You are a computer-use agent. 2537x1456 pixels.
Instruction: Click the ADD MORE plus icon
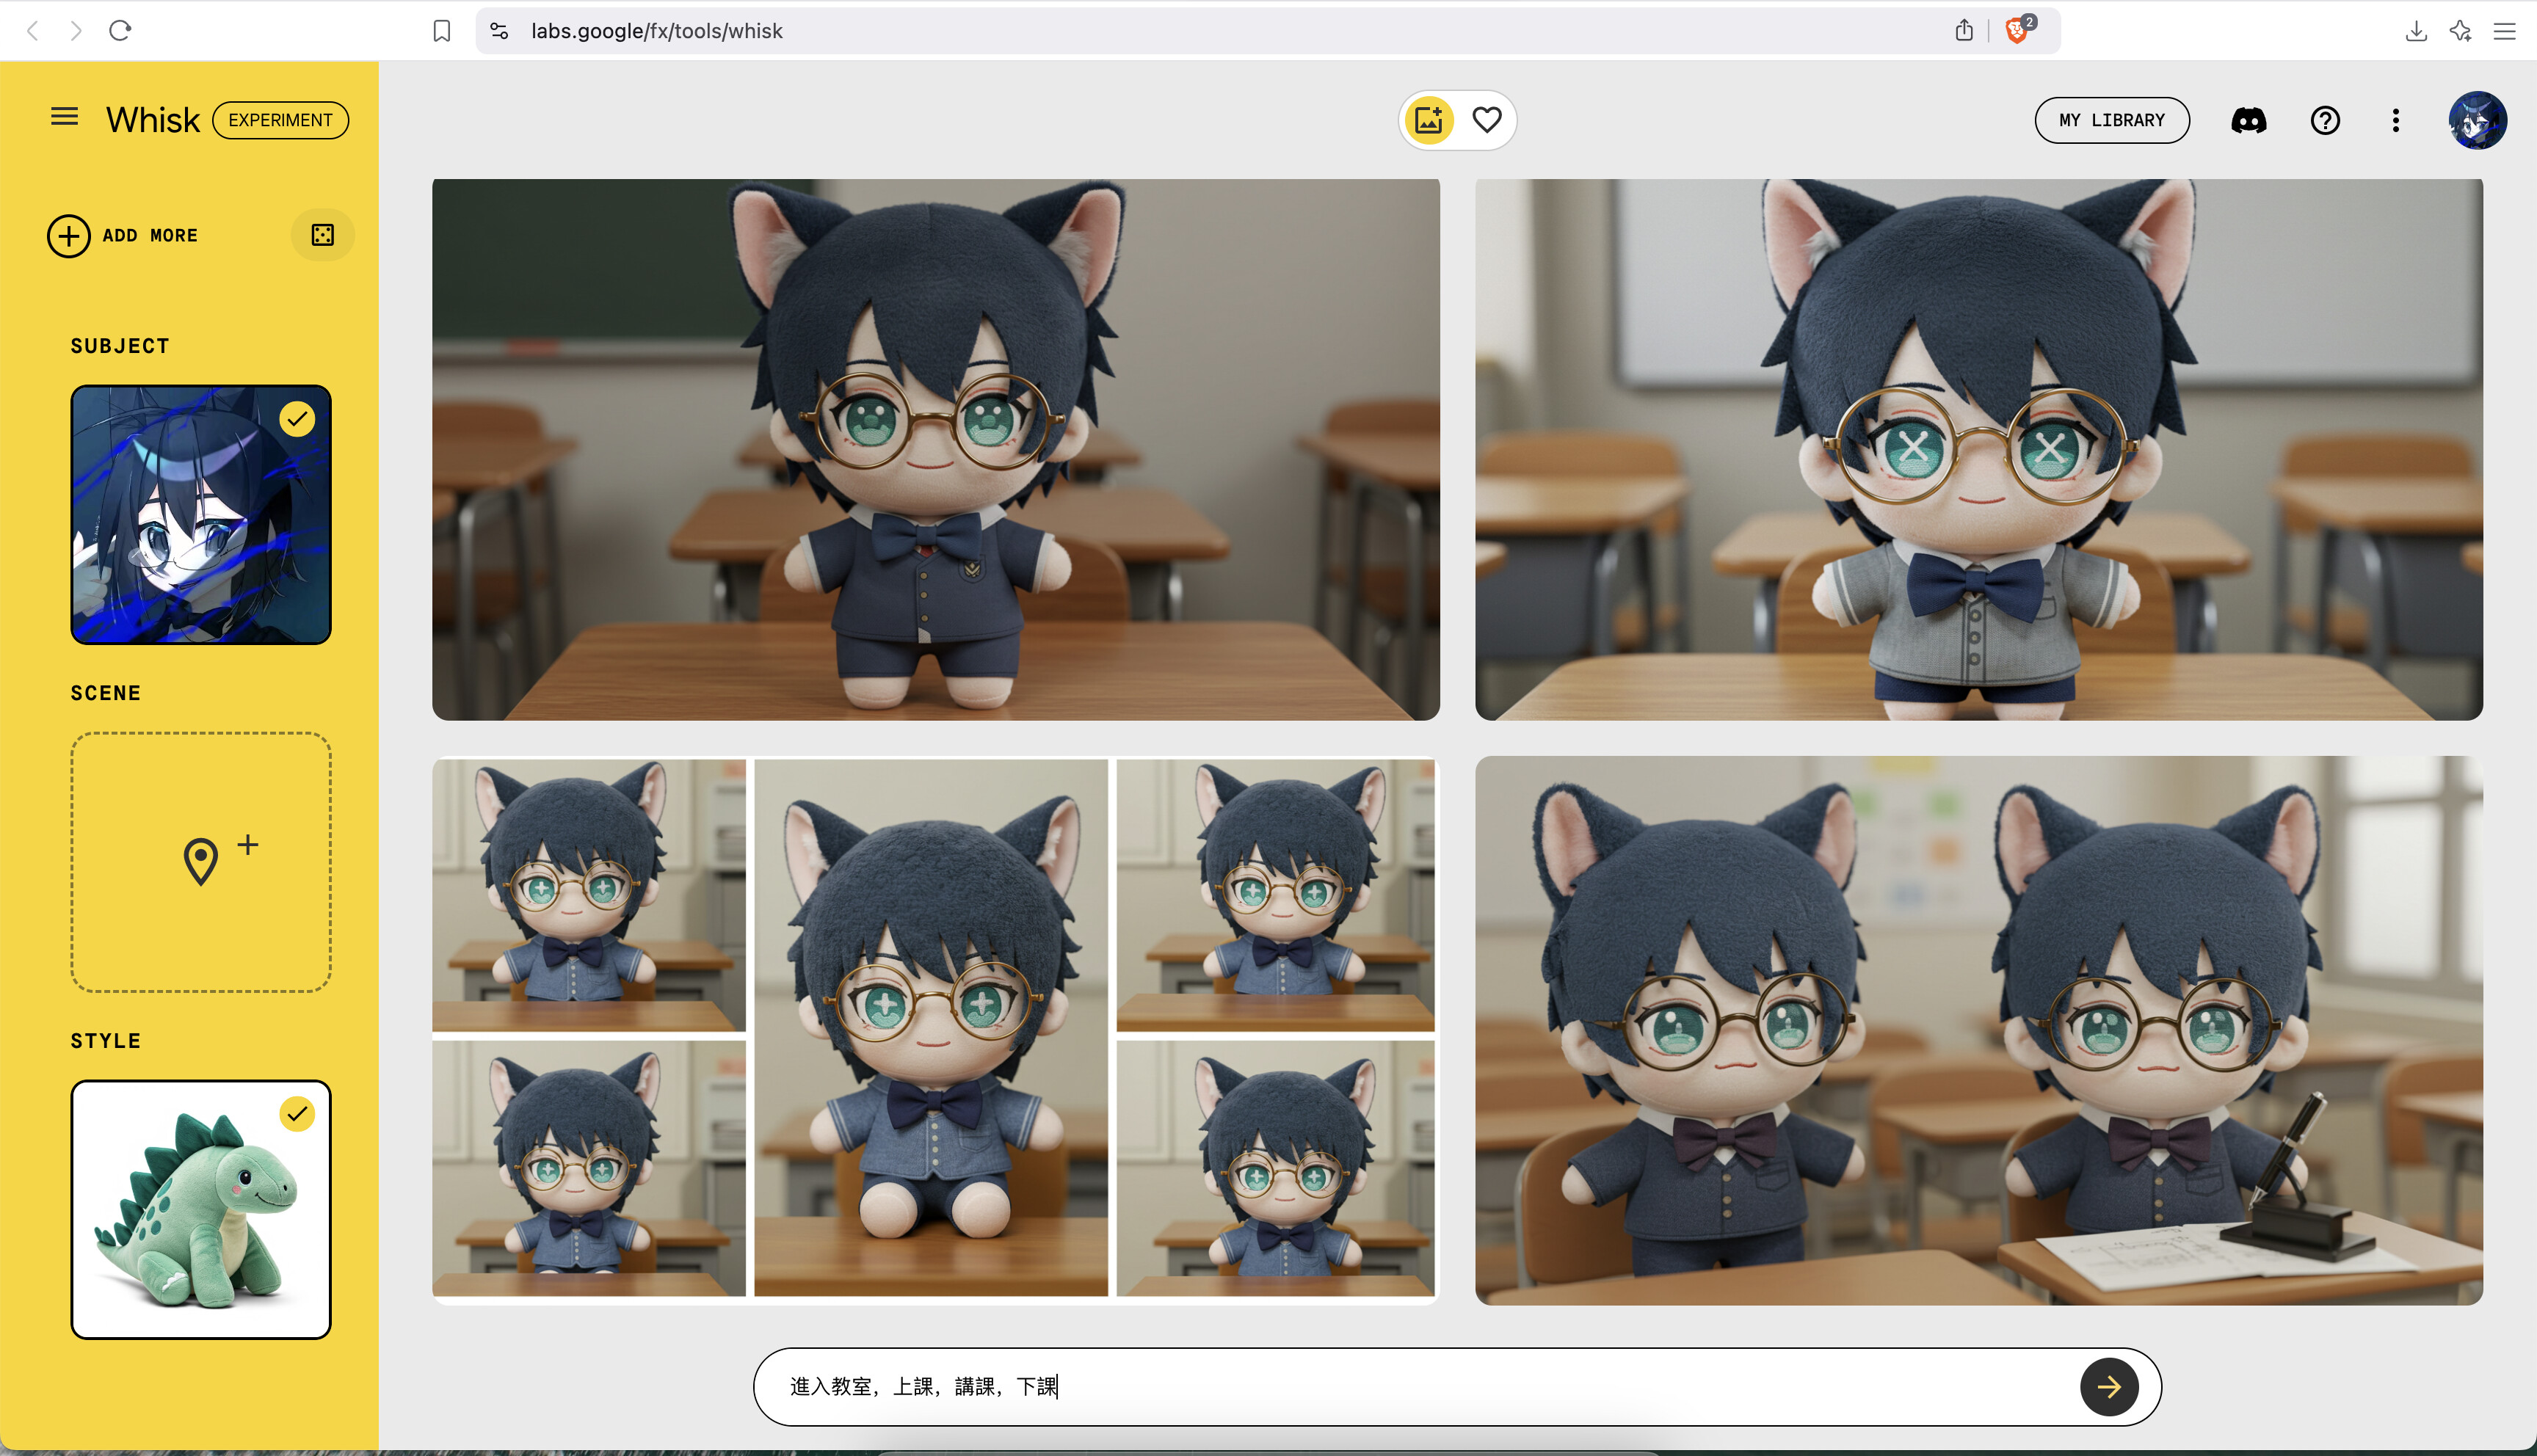68,236
